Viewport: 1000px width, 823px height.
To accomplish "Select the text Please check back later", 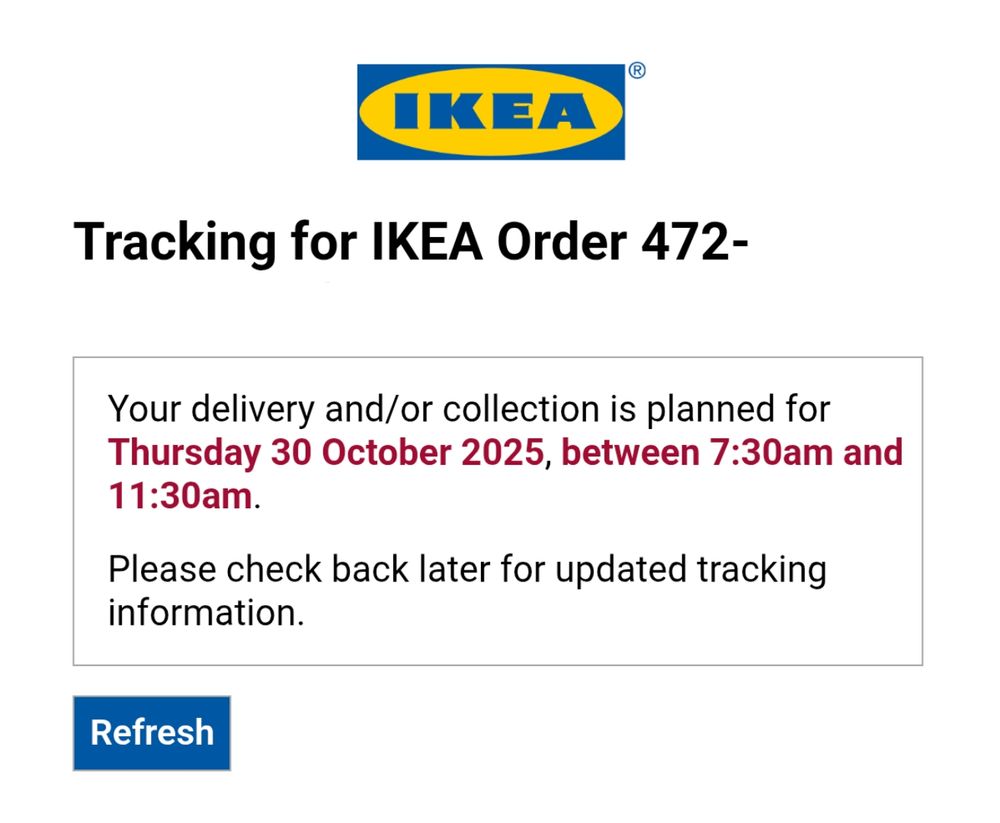I will pos(300,569).
